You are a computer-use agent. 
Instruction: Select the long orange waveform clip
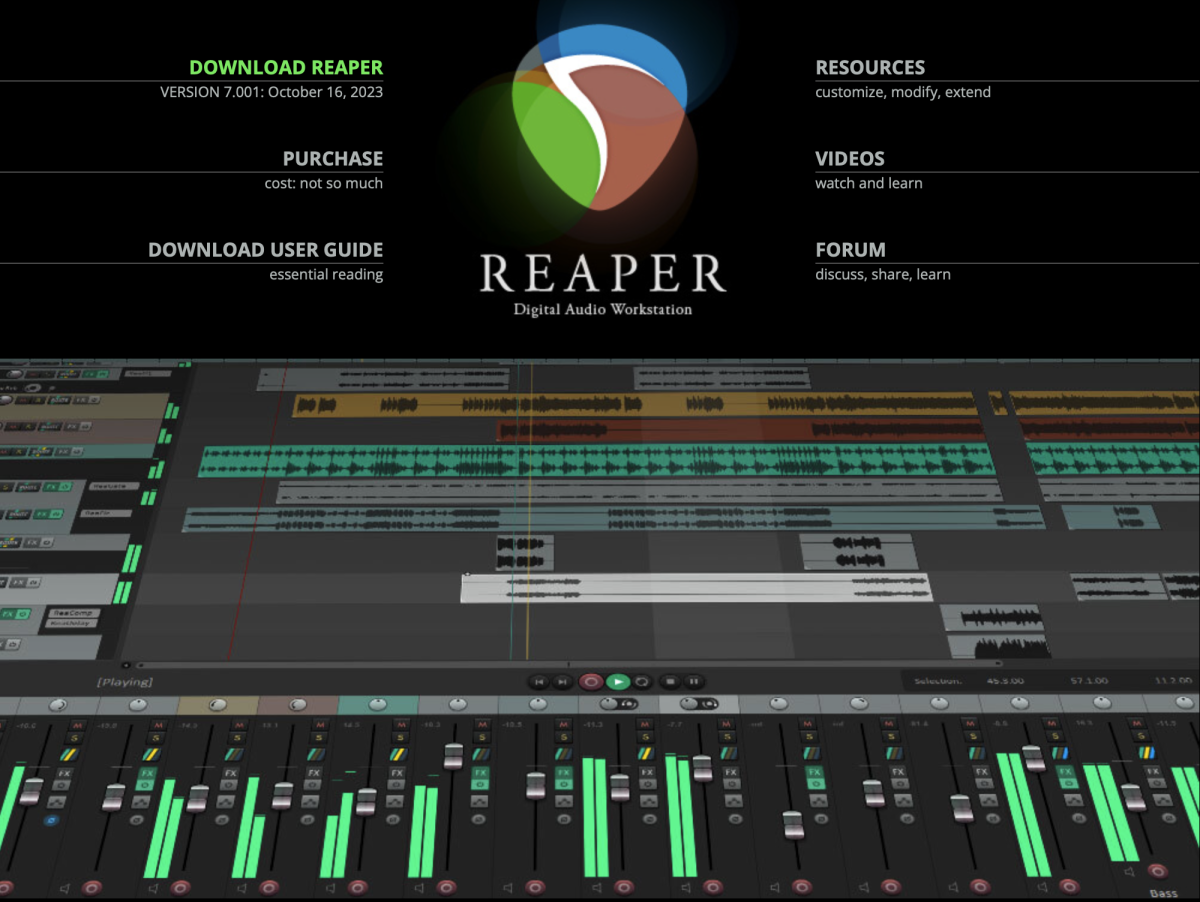(x=635, y=405)
